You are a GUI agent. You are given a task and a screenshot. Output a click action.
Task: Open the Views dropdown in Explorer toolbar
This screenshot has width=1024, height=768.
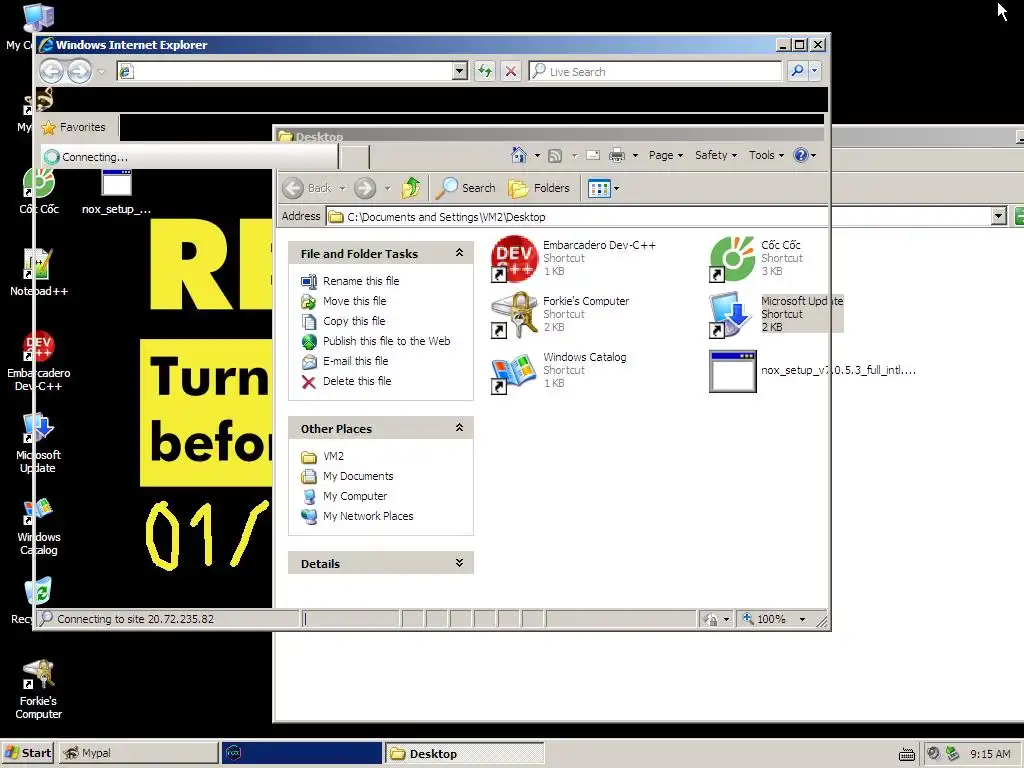click(x=603, y=189)
